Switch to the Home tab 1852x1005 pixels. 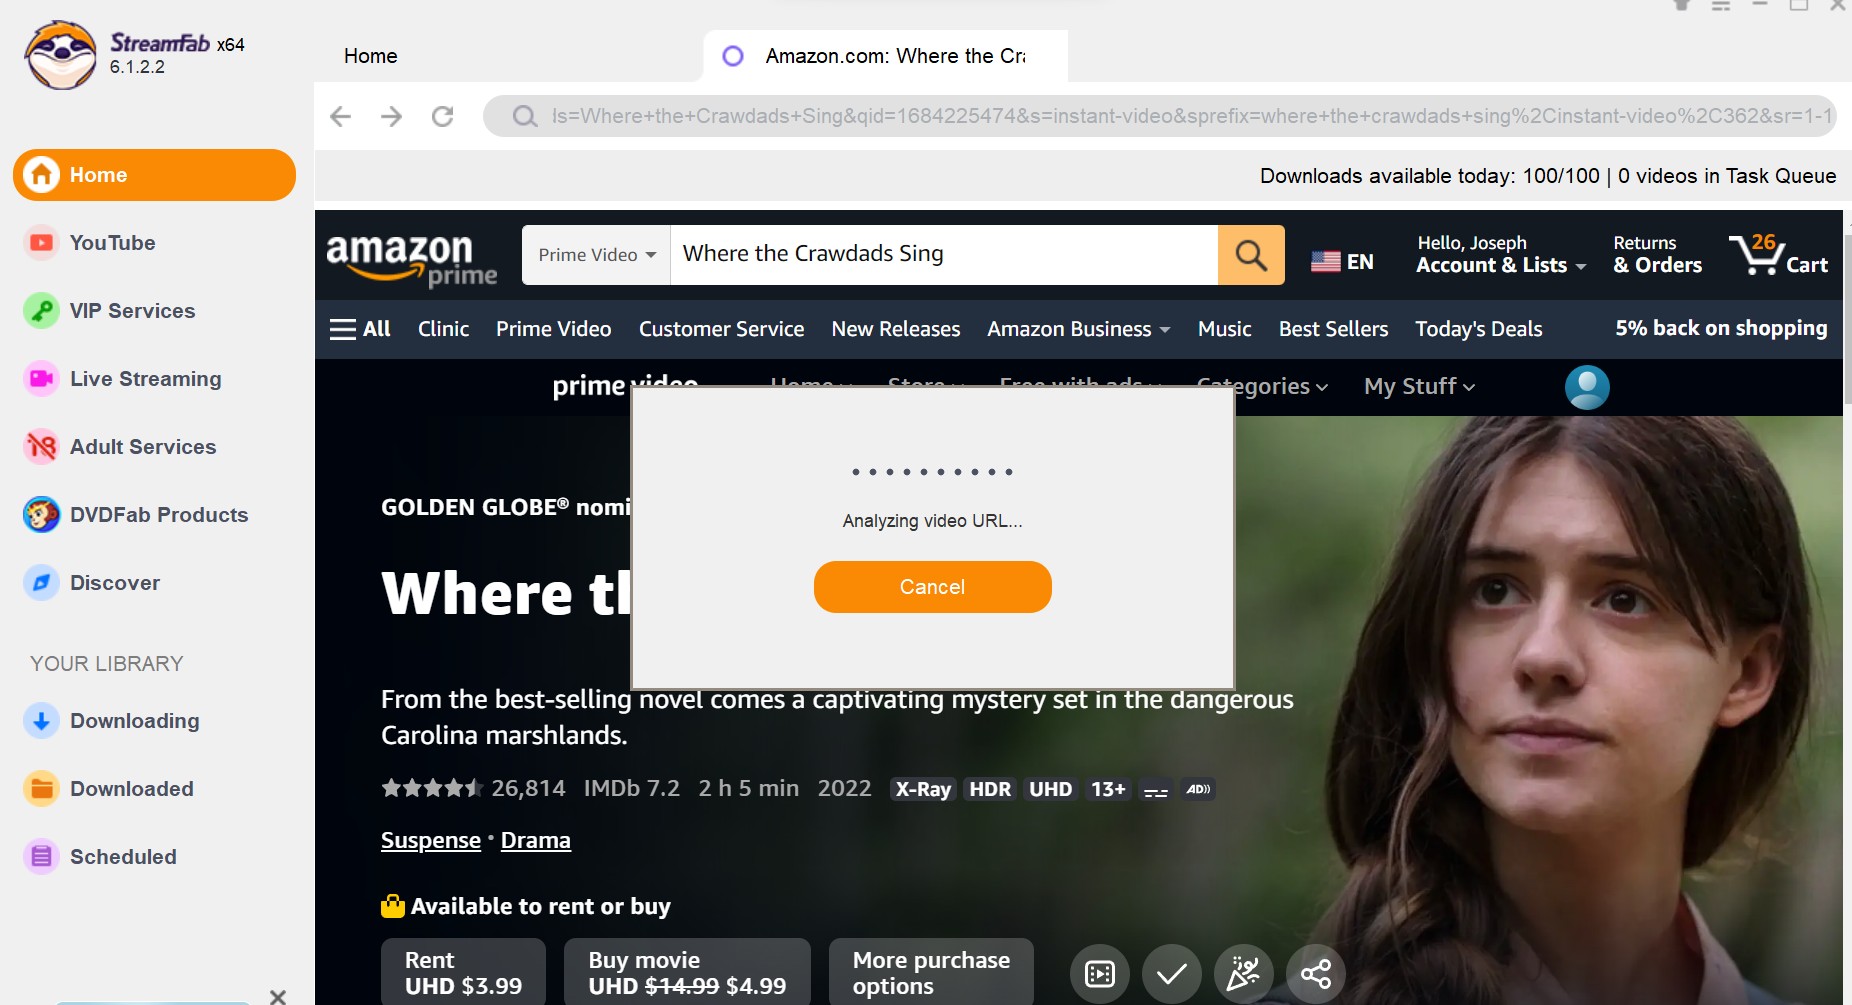pos(371,56)
